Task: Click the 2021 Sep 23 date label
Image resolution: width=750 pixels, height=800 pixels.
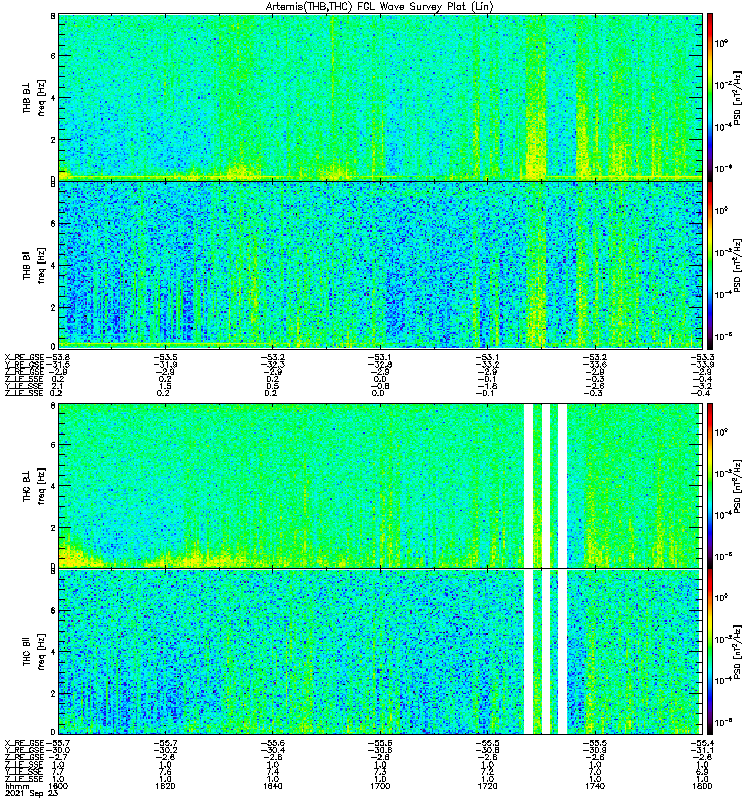Action: click(x=25, y=795)
